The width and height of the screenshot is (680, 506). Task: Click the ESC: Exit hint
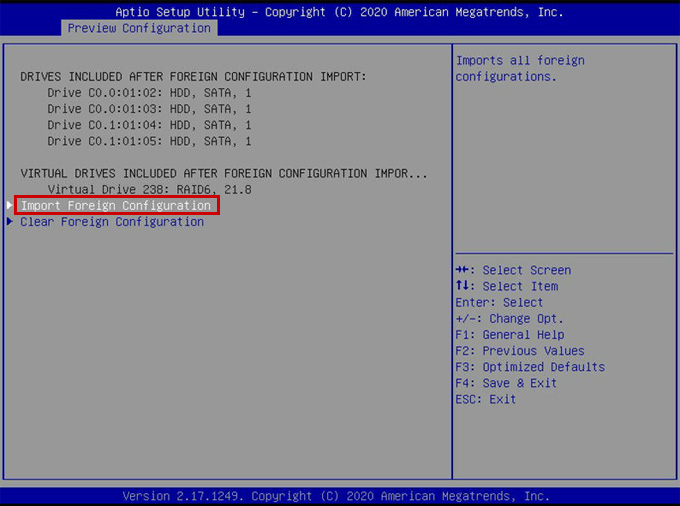point(485,399)
